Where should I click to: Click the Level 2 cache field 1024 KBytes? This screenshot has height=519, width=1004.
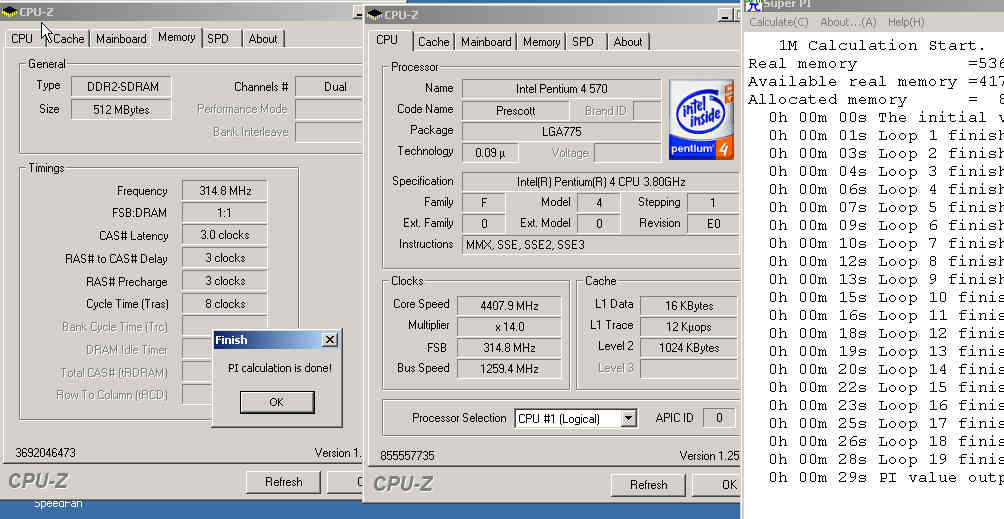coord(689,348)
